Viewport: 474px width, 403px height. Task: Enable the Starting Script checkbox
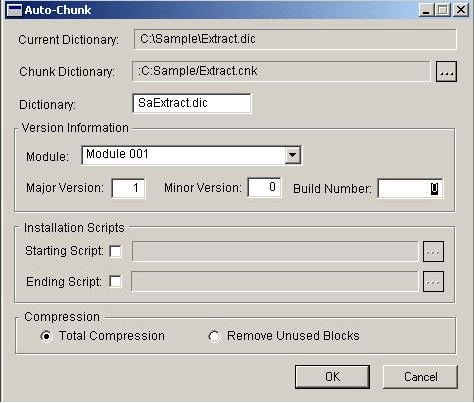(x=115, y=251)
